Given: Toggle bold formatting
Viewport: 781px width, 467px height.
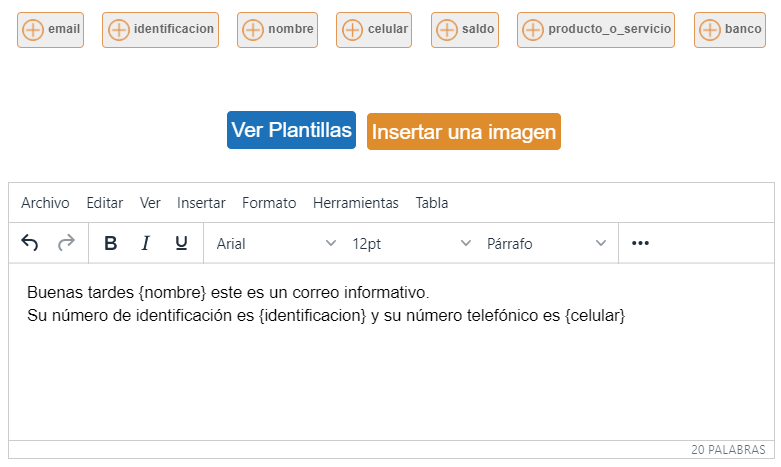Looking at the screenshot, I should [111, 243].
